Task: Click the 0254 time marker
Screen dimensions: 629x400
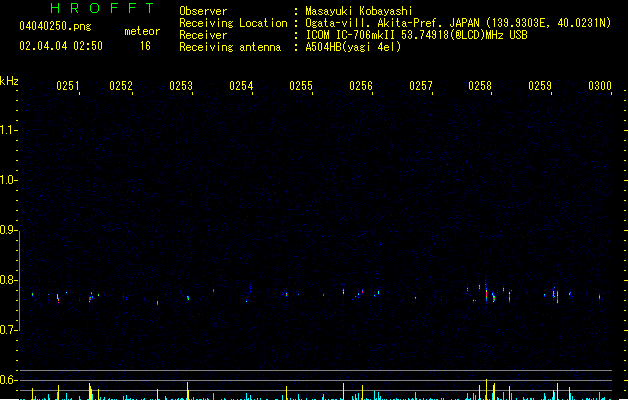Action: (241, 86)
